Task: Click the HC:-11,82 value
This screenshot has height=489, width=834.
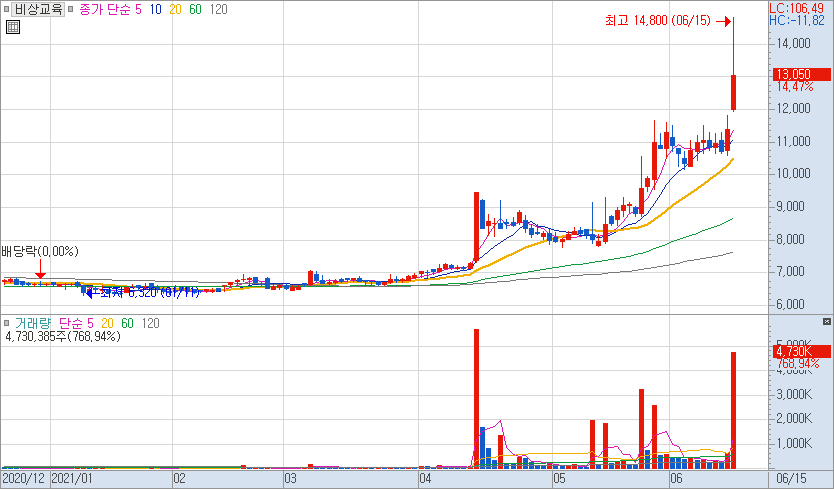Action: (x=797, y=21)
